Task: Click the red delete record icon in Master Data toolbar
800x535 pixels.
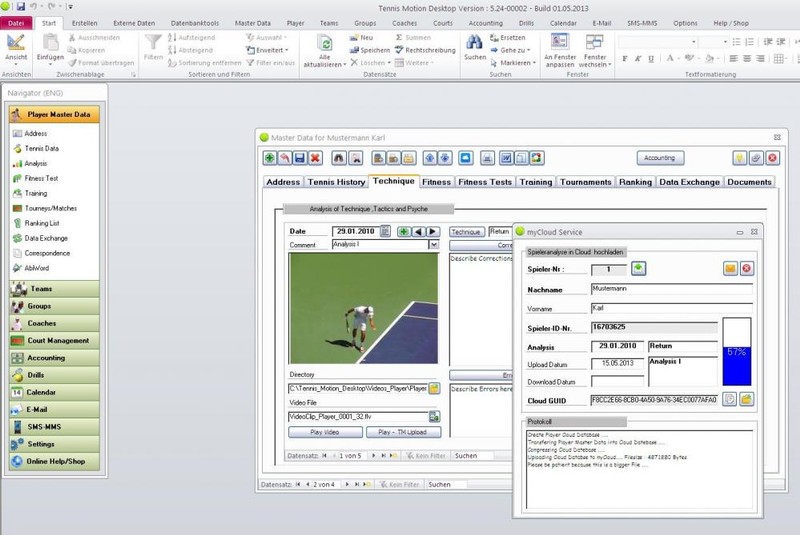Action: click(x=315, y=158)
